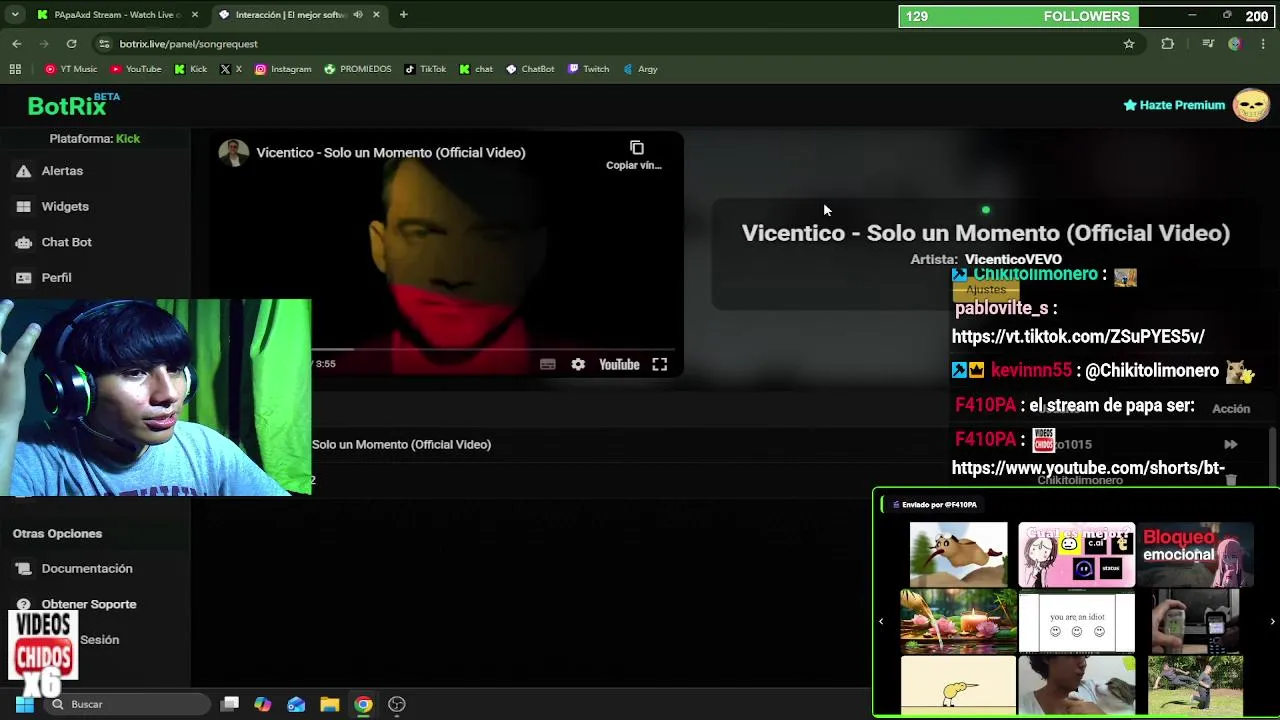Open OBS Studio from the taskbar

tap(397, 704)
